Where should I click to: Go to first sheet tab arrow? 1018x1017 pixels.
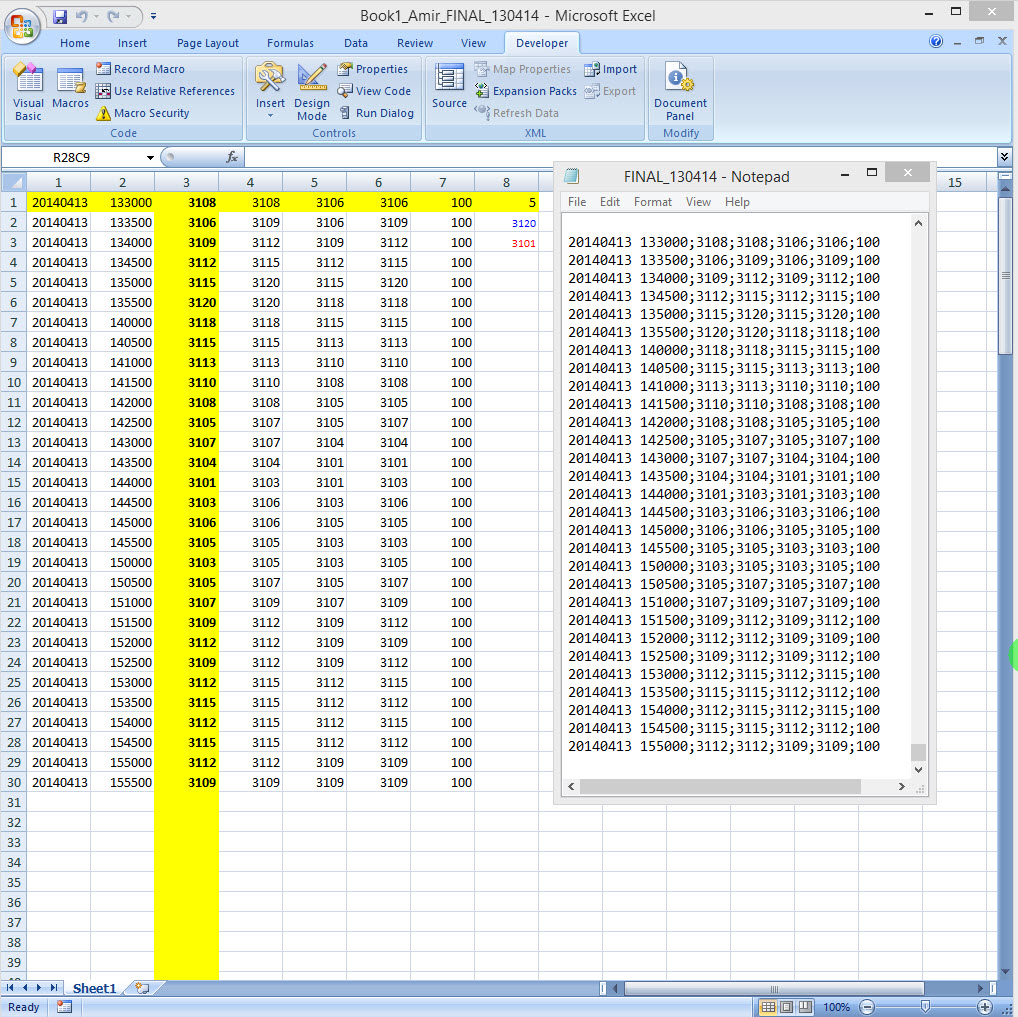[10, 988]
